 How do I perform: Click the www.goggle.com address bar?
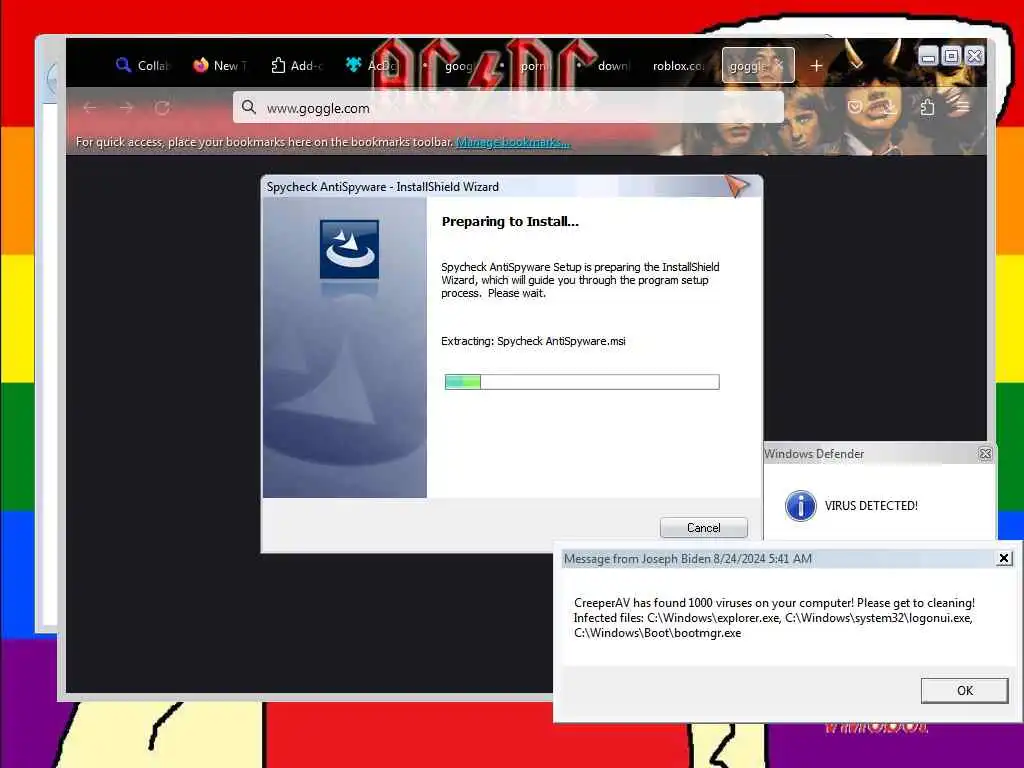coord(508,108)
